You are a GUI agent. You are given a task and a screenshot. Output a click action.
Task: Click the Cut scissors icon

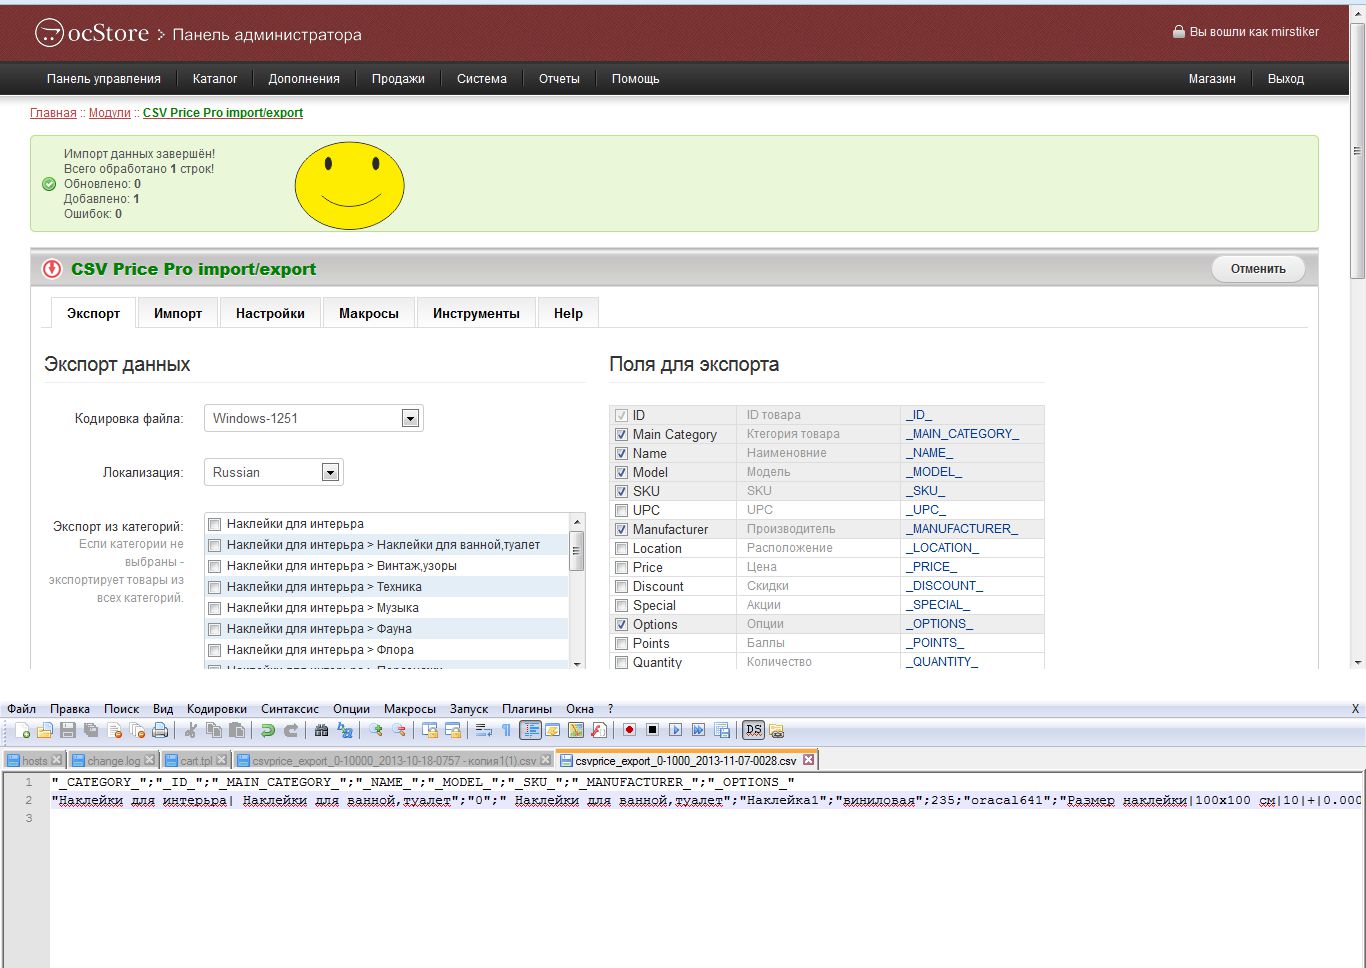point(190,730)
